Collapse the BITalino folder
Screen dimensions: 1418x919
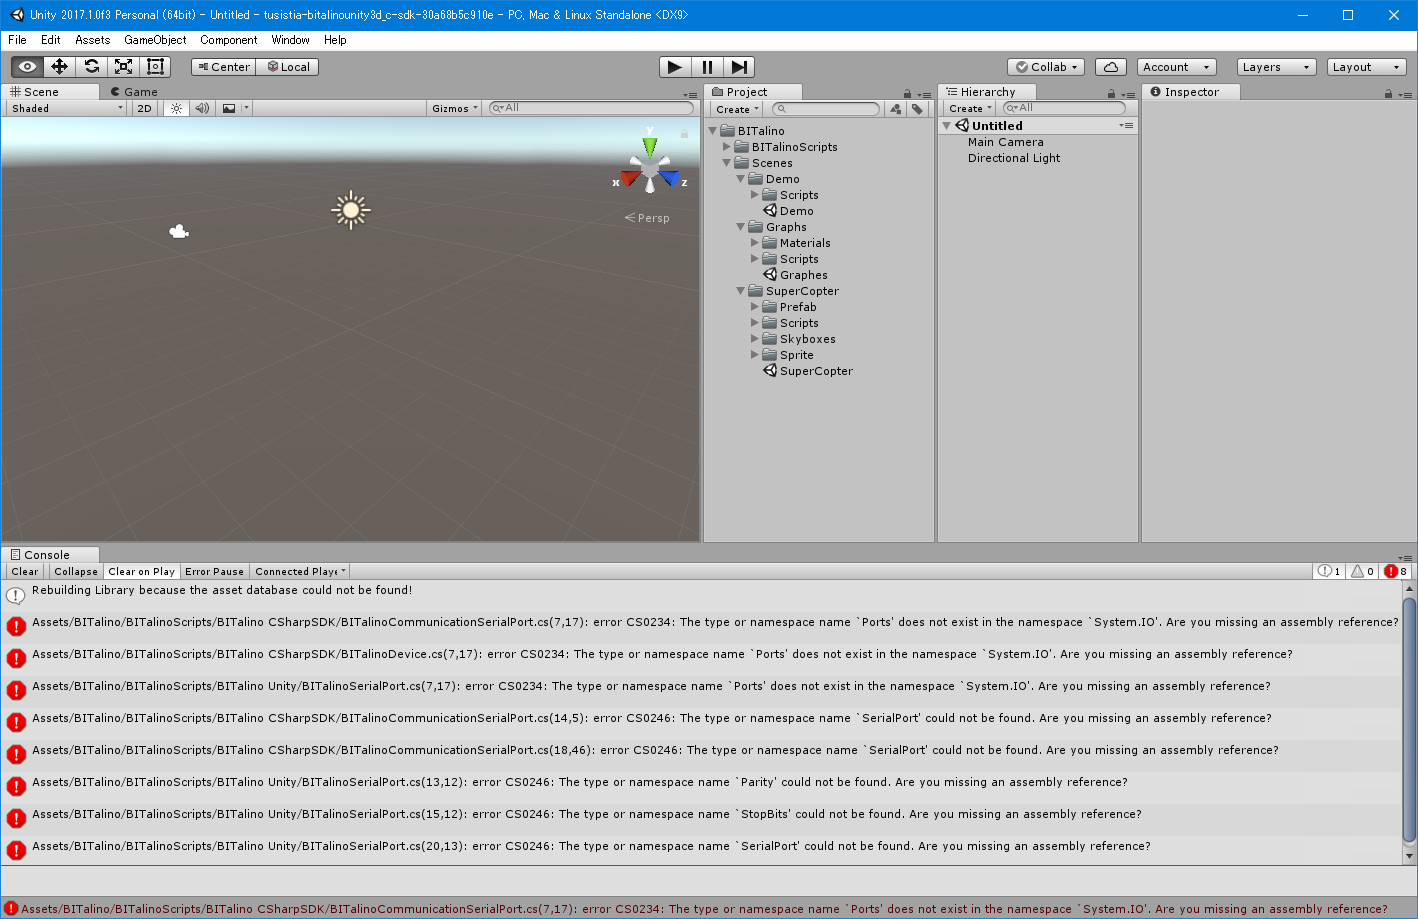713,131
